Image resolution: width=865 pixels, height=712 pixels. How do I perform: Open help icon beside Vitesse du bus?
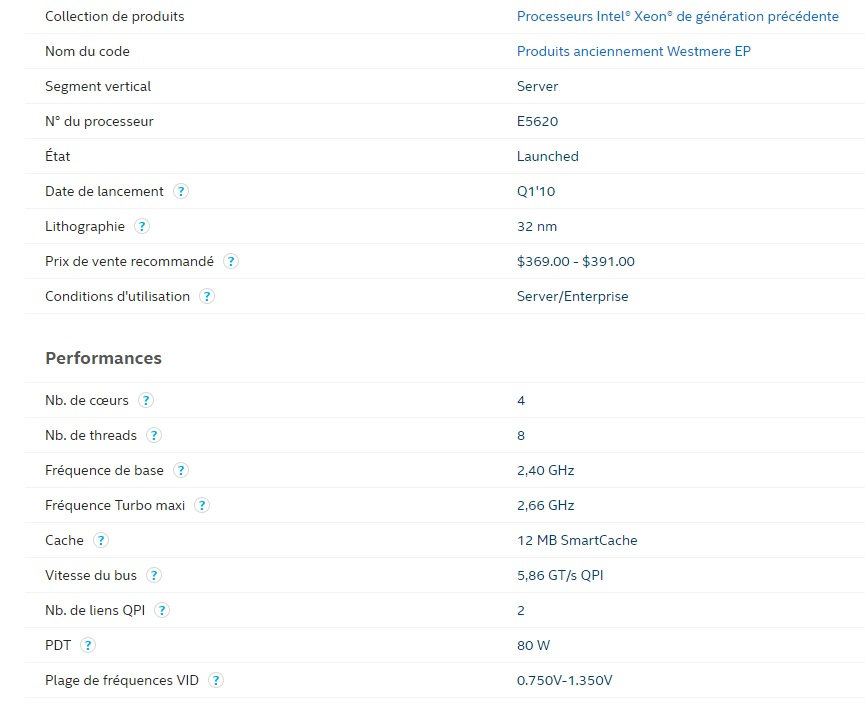point(154,575)
